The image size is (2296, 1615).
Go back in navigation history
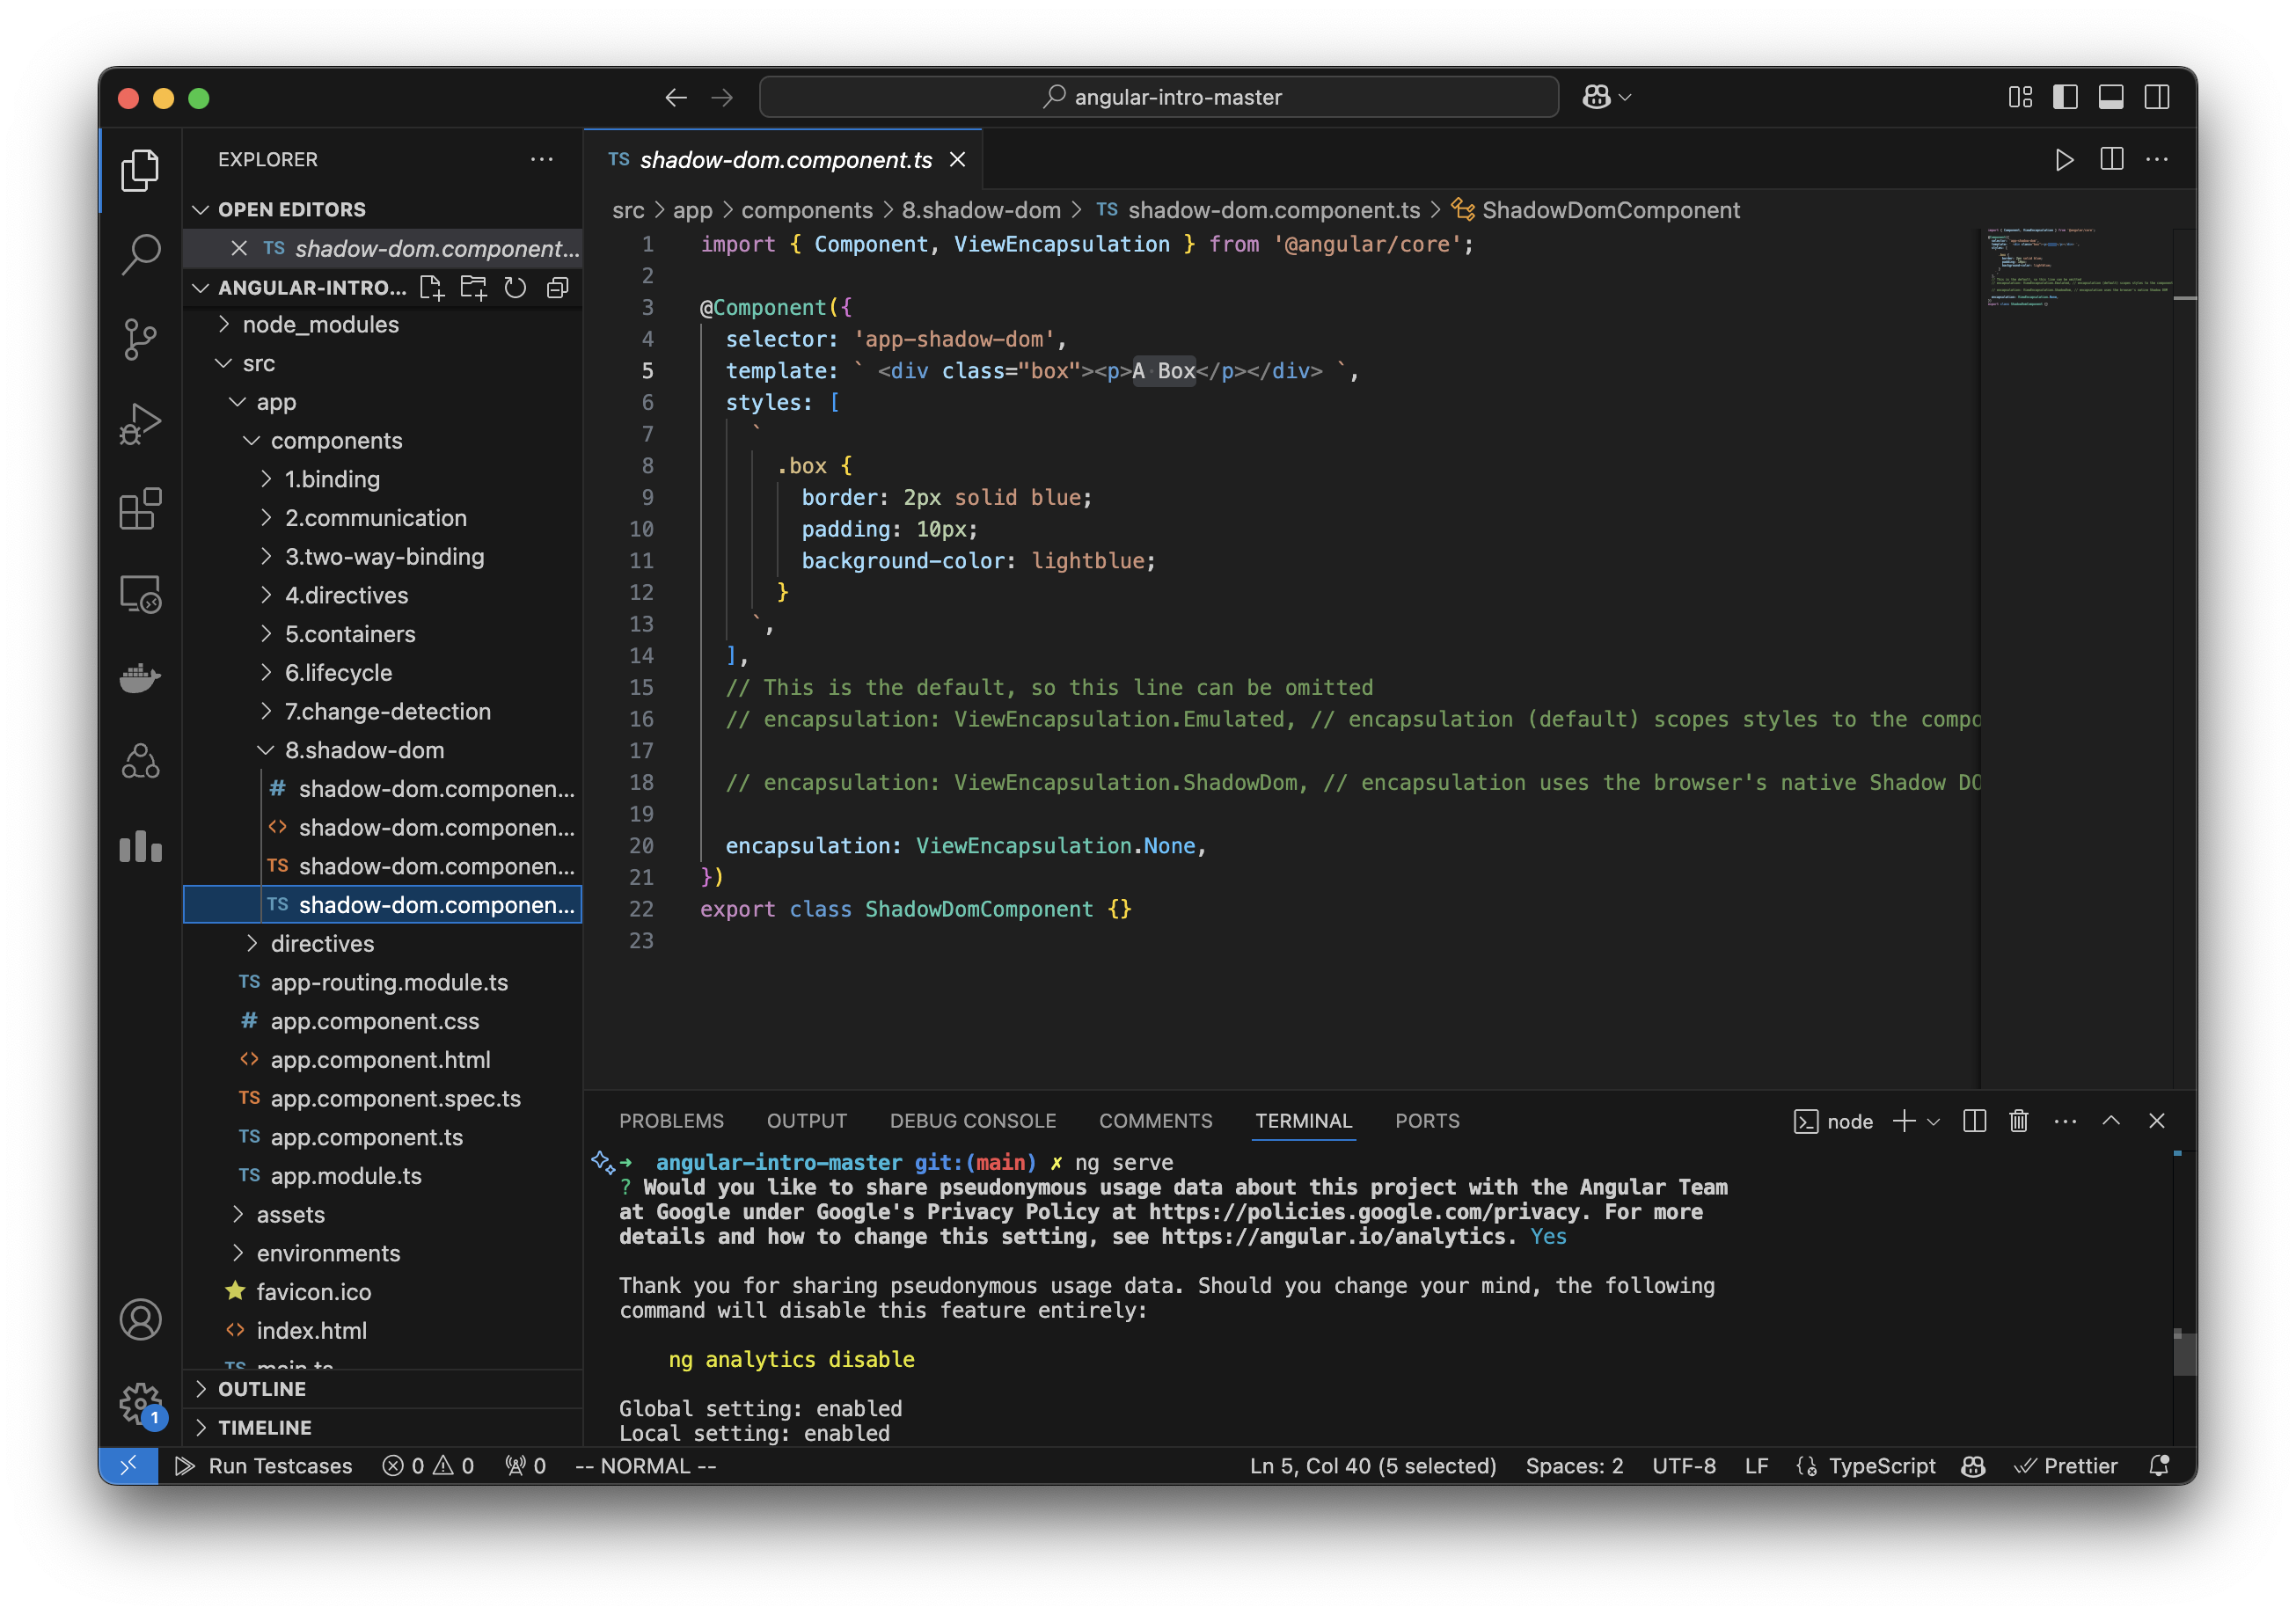click(x=676, y=97)
